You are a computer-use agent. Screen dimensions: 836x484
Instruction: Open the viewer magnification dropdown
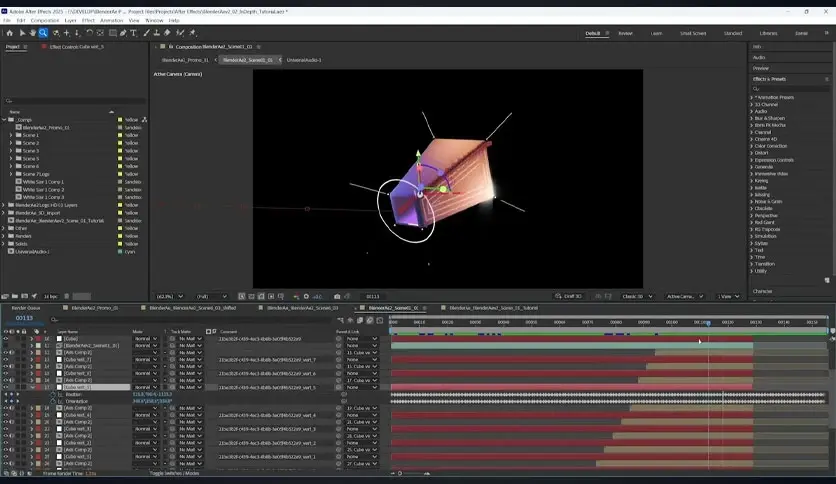point(170,296)
